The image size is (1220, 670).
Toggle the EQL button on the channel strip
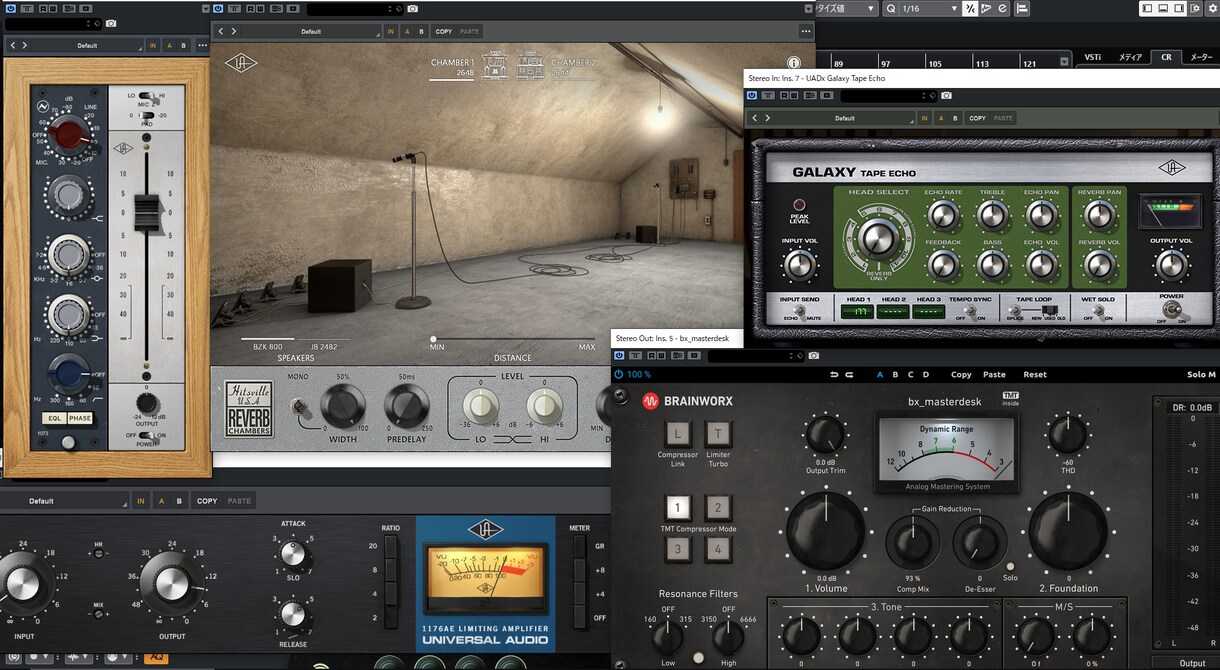tap(55, 418)
